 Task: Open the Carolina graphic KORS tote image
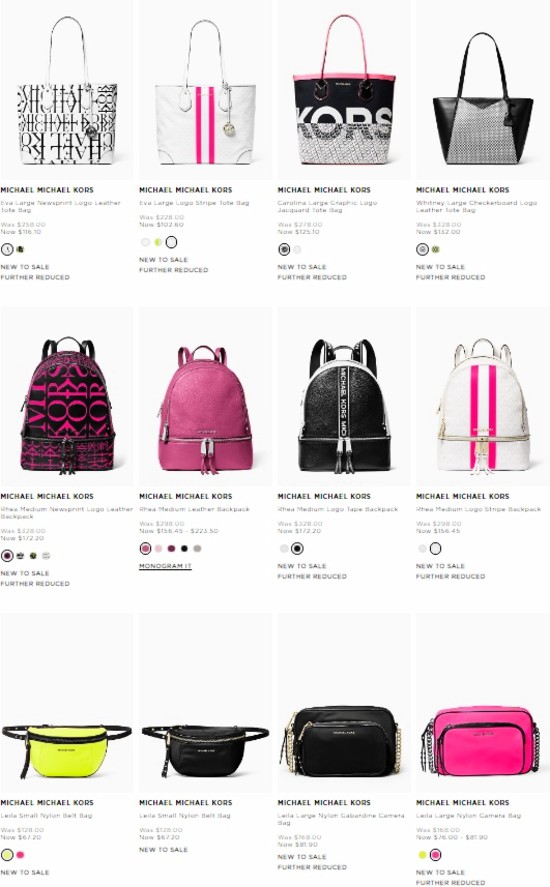(344, 91)
